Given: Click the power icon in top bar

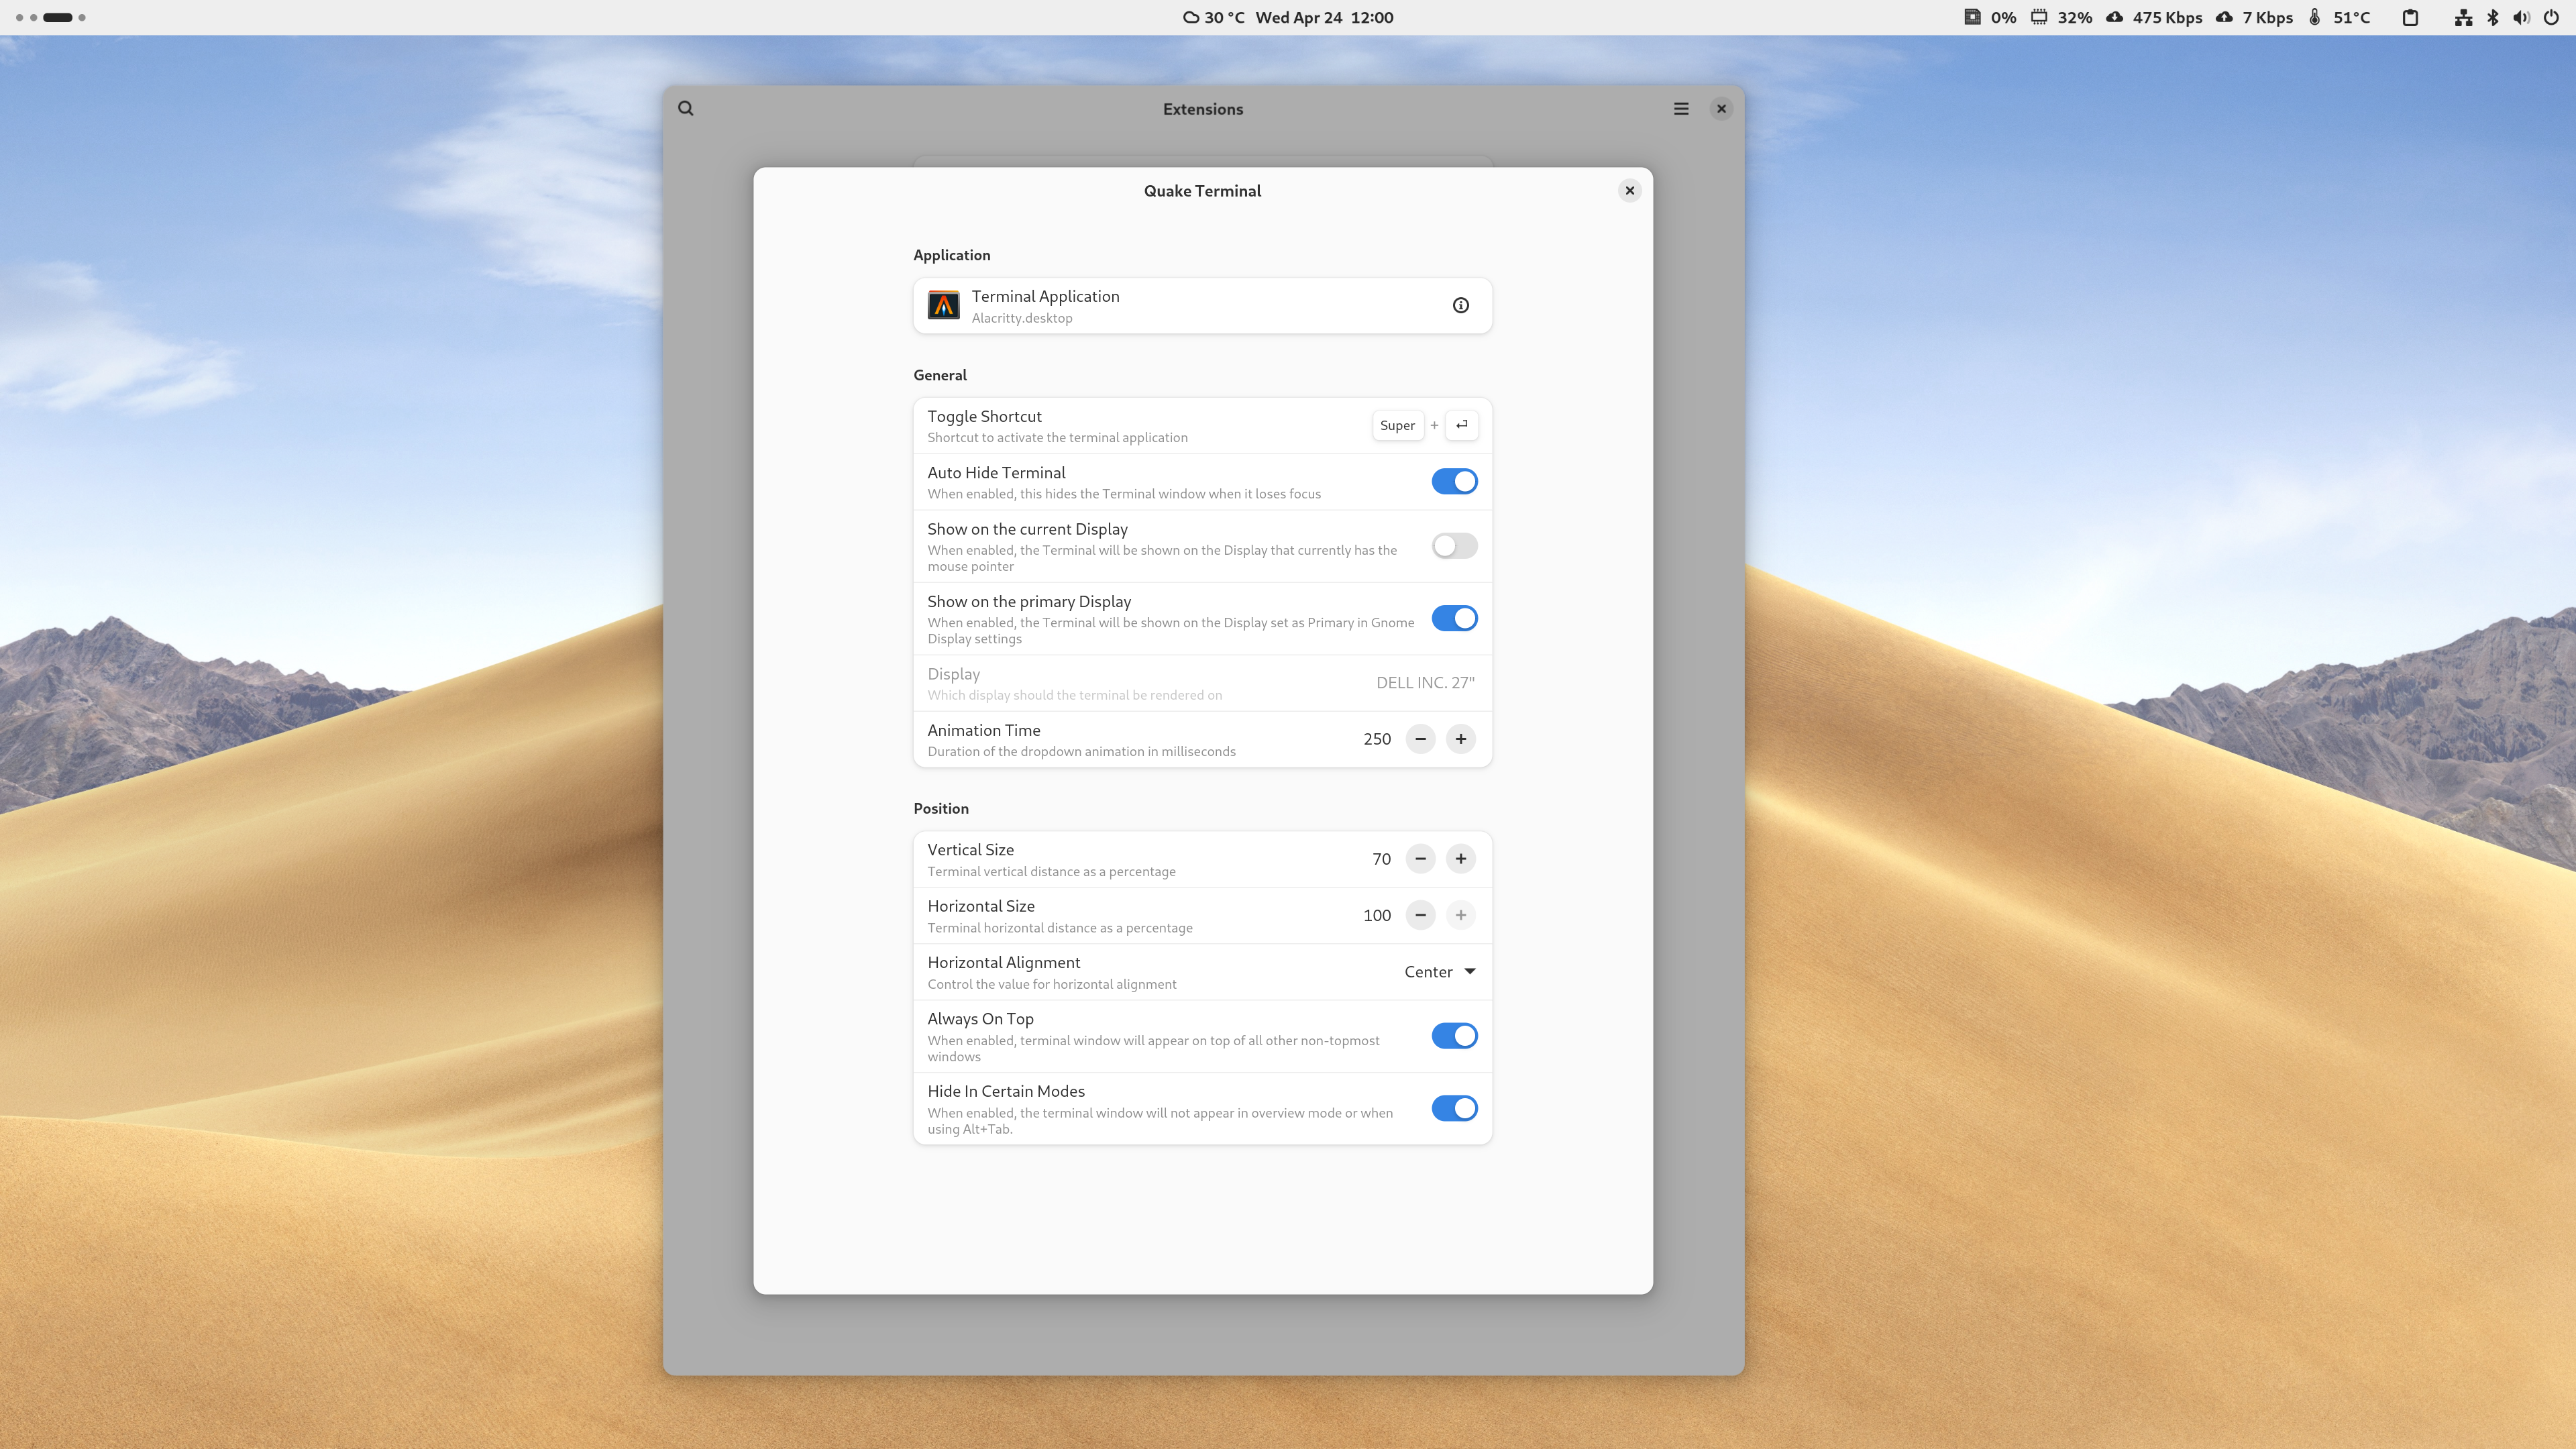Looking at the screenshot, I should [x=2551, y=17].
